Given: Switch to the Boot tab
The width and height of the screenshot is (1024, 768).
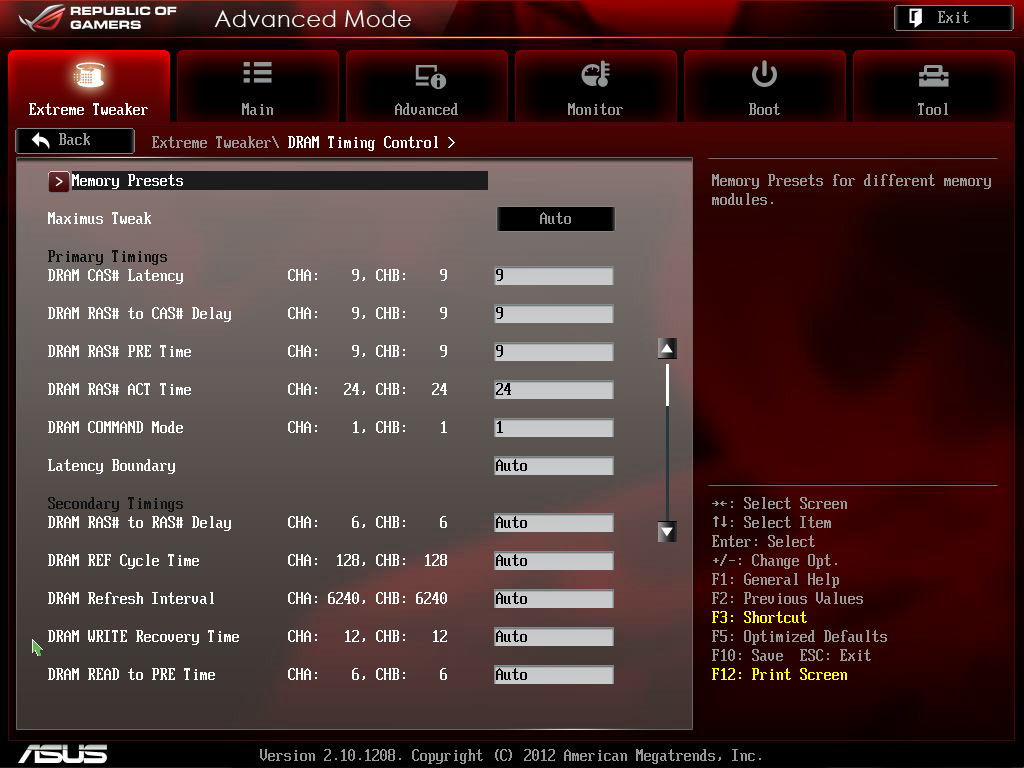Looking at the screenshot, I should (x=764, y=86).
